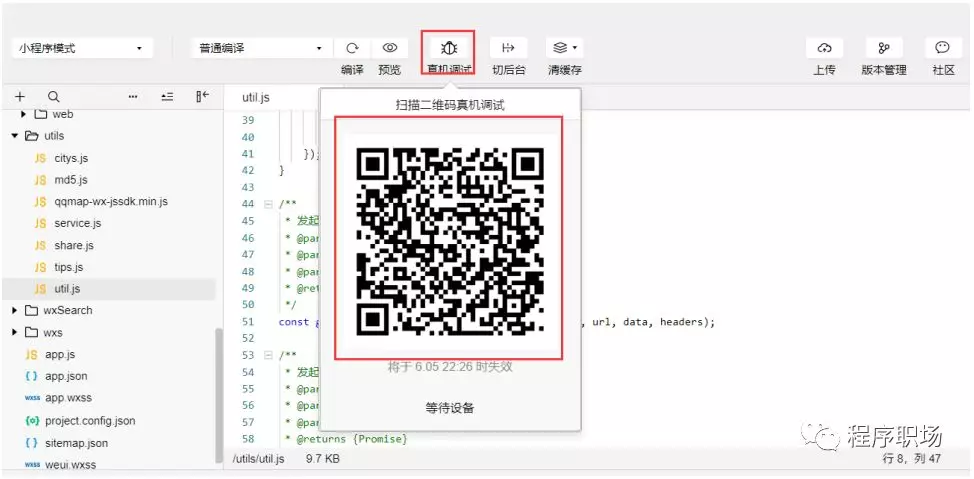
Task: Click the 等待设备 status text
Action: point(450,408)
